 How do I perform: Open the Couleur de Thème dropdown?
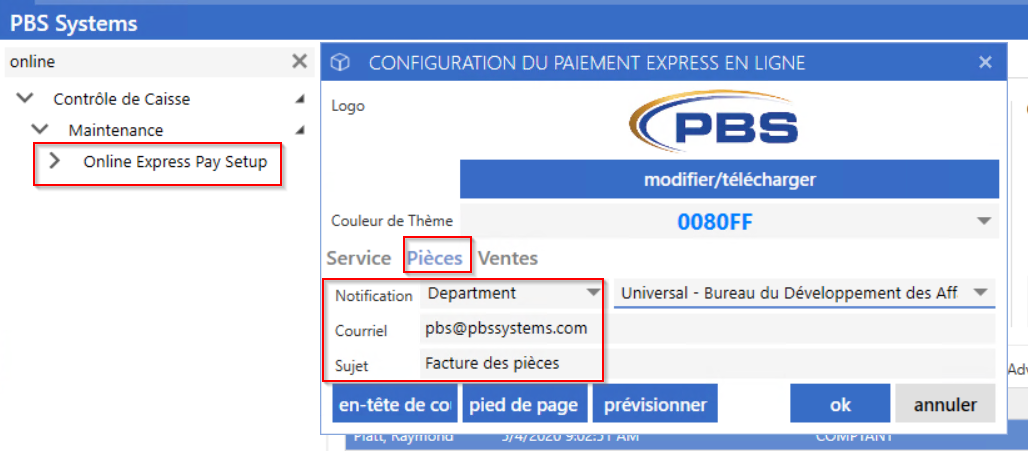(983, 222)
